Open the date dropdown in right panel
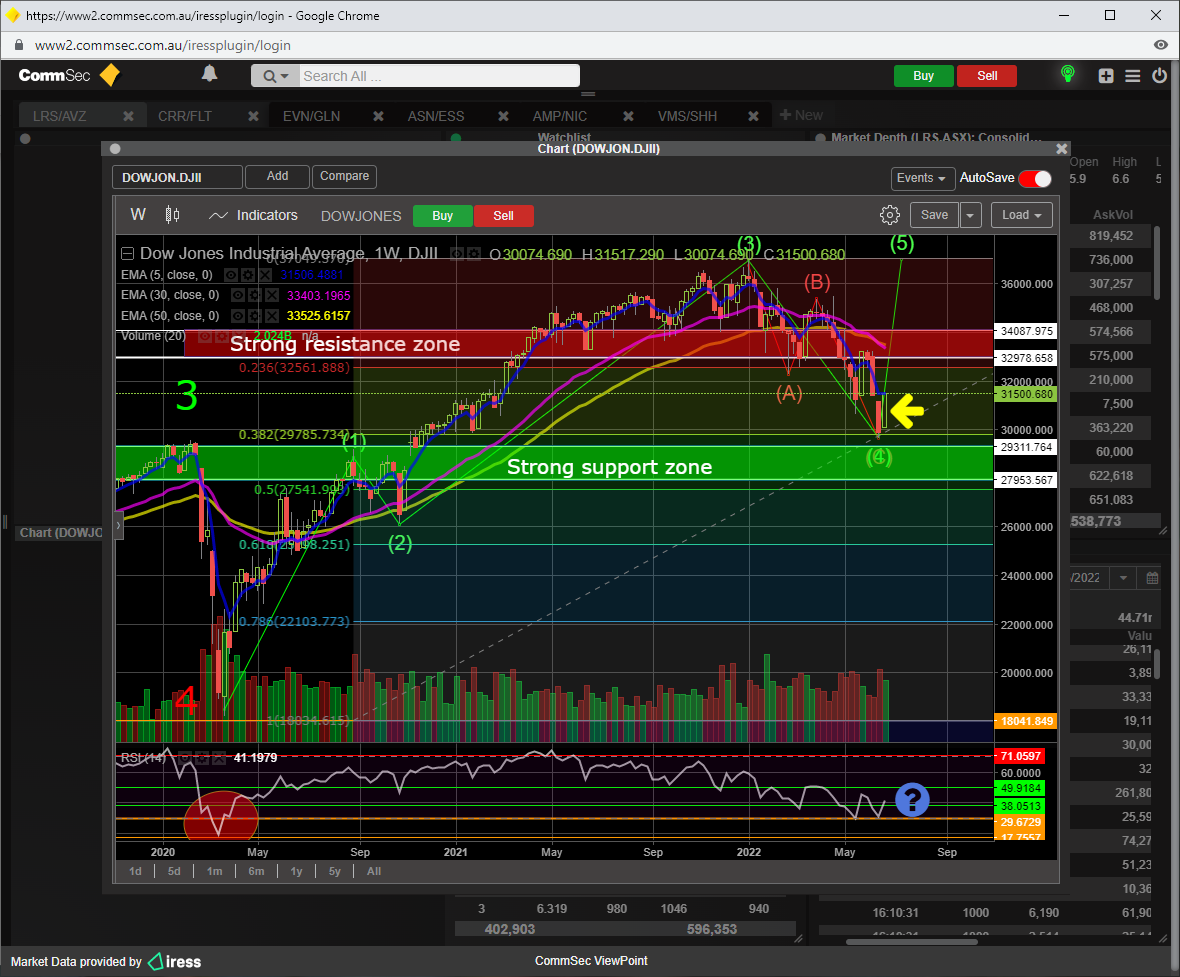This screenshot has height=977, width=1180. click(1123, 578)
